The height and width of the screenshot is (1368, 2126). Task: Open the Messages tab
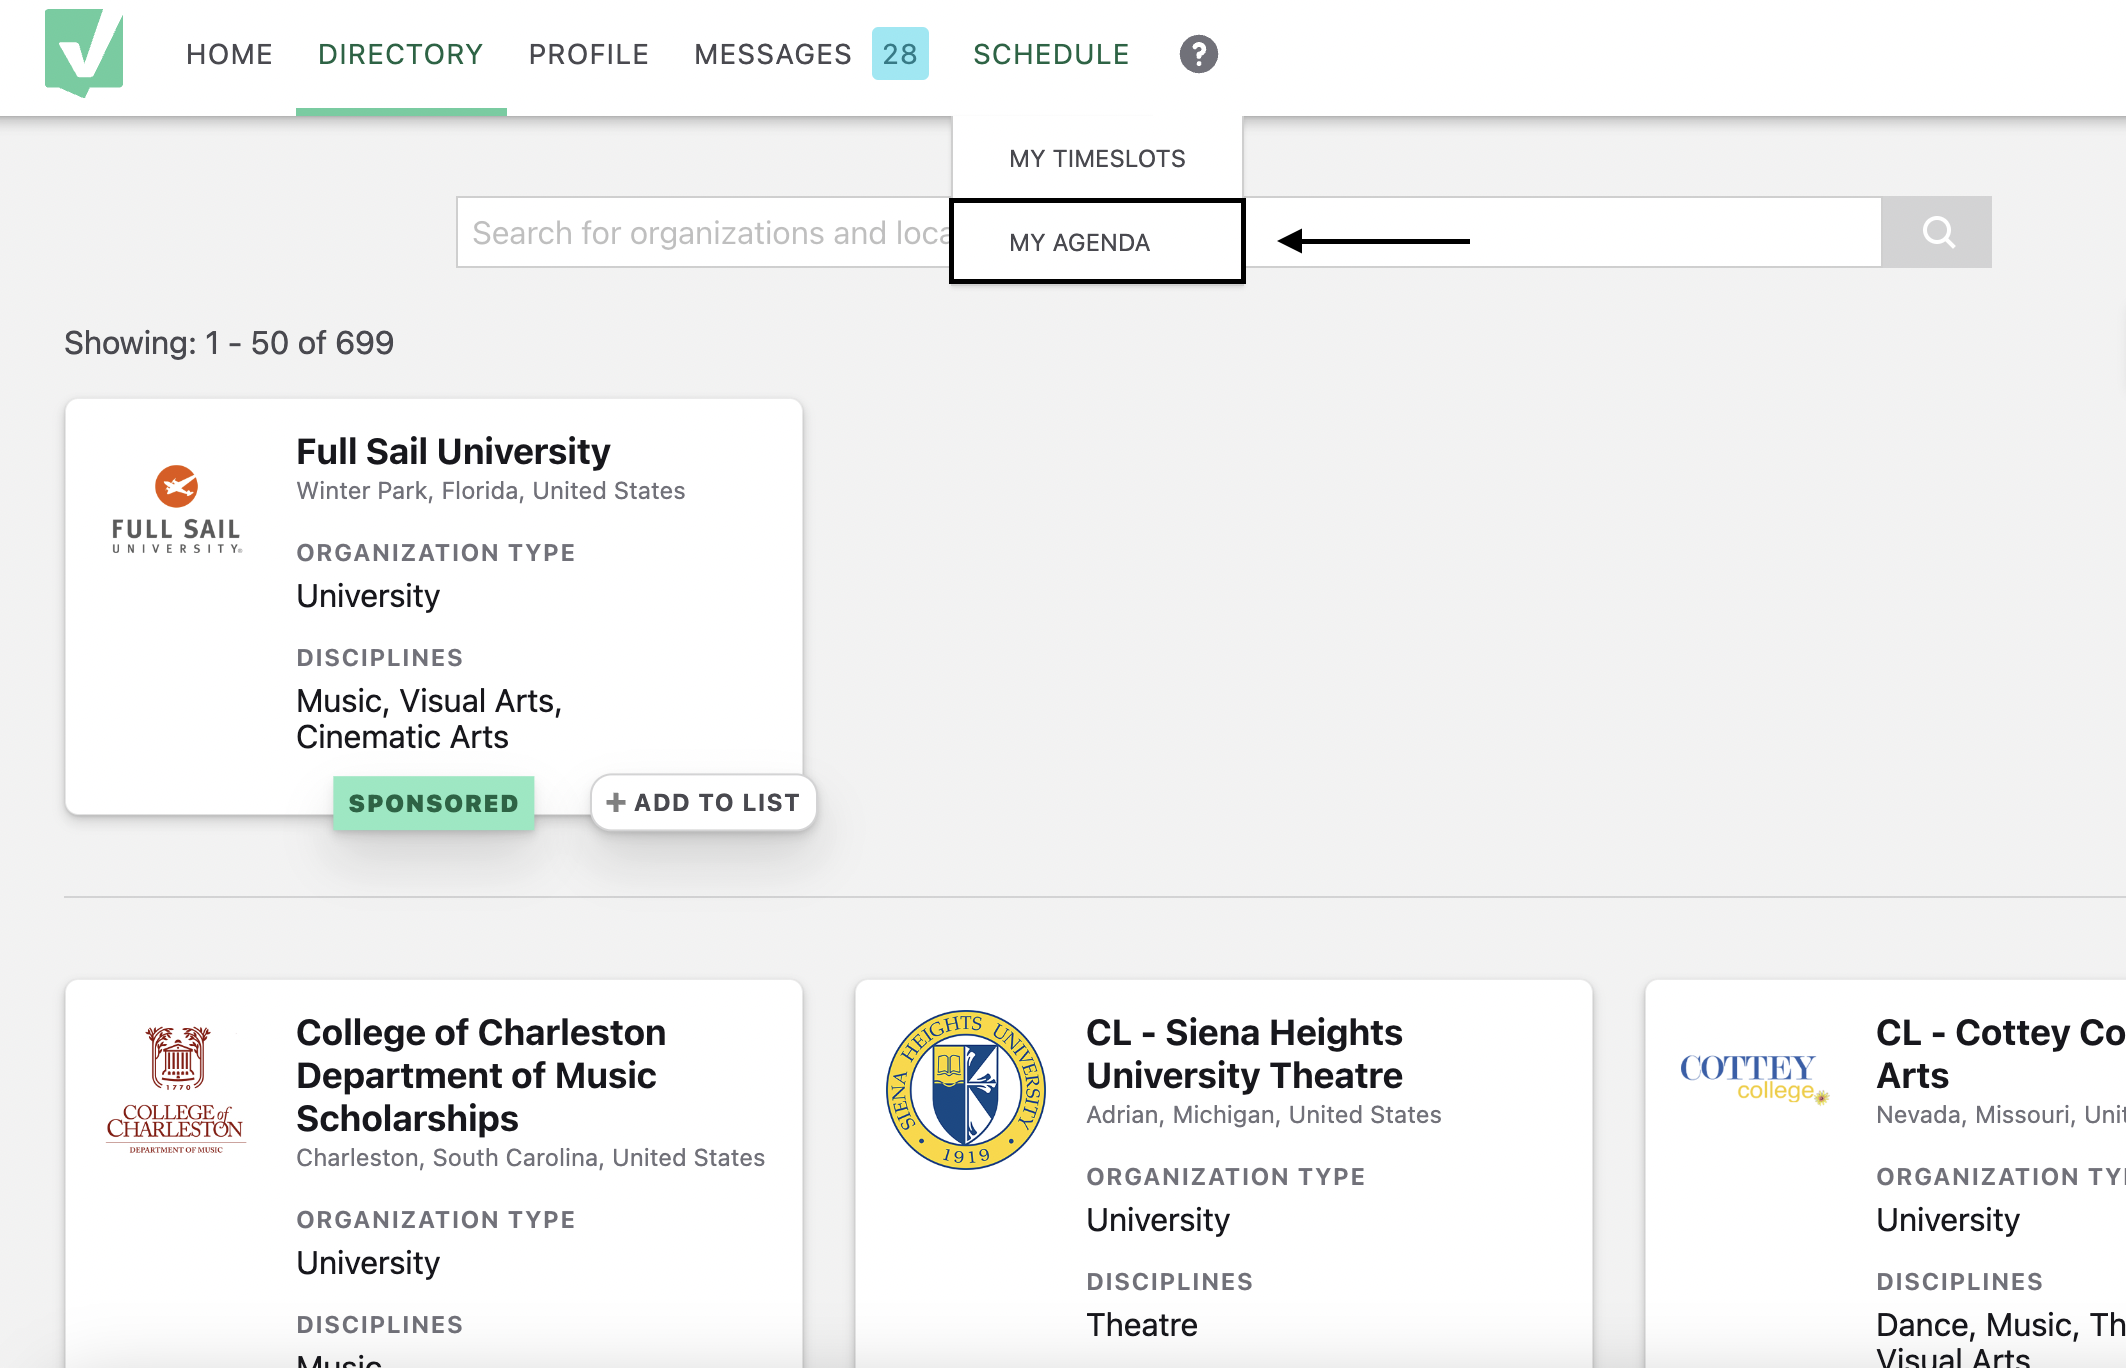(773, 54)
